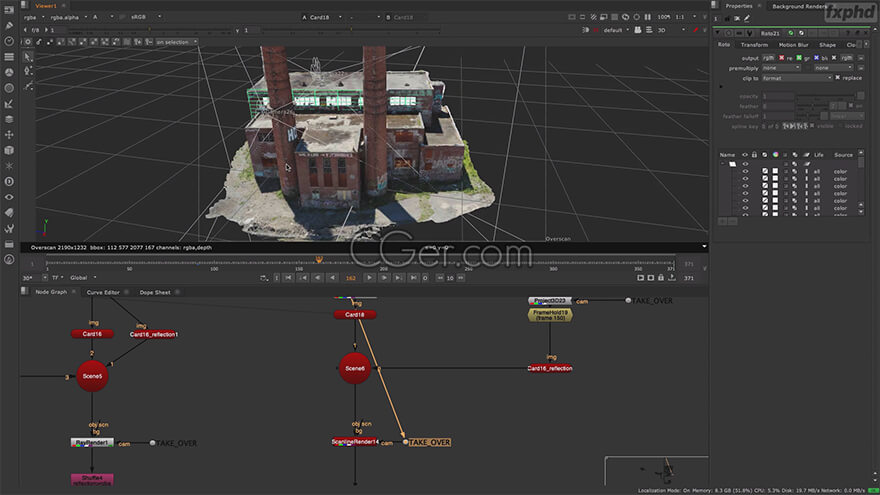Open the Global frame range dropdown

click(83, 278)
